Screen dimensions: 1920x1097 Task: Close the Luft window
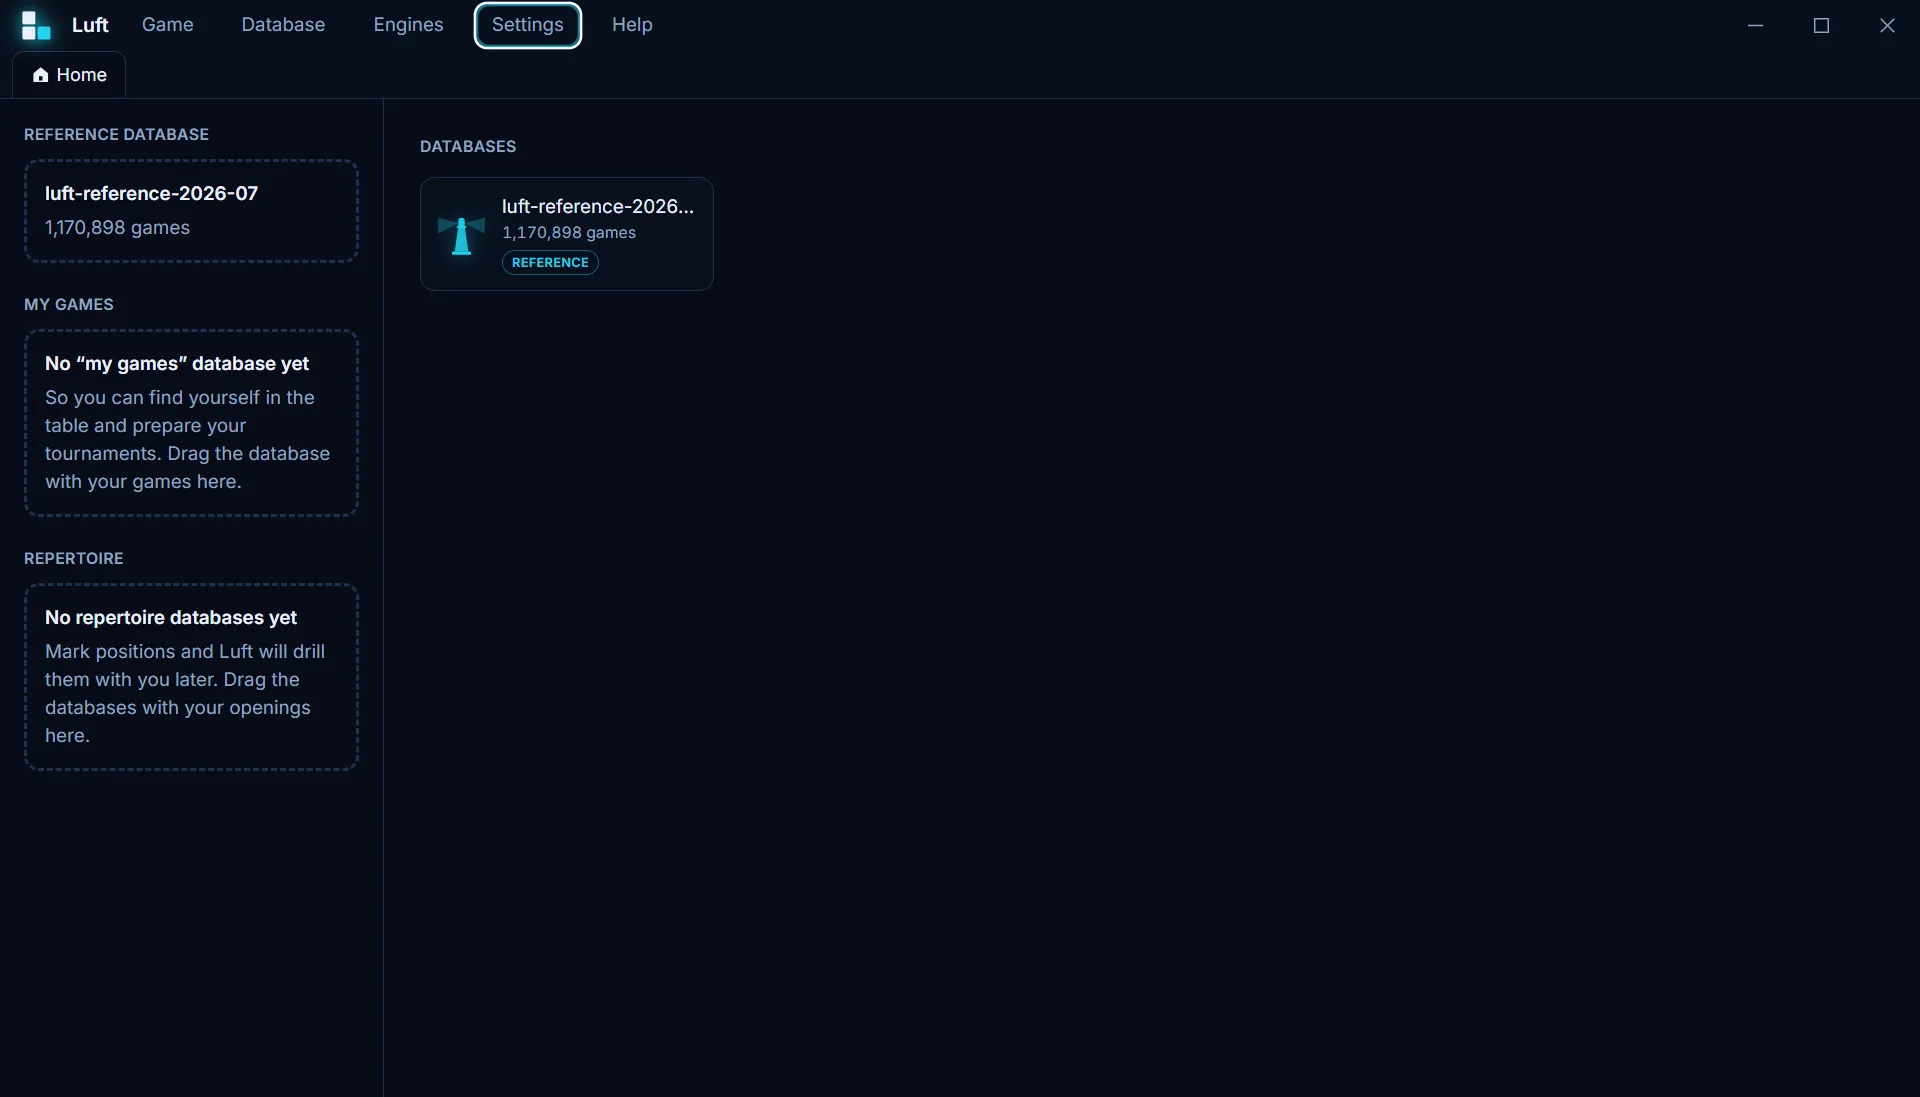[x=1887, y=25]
